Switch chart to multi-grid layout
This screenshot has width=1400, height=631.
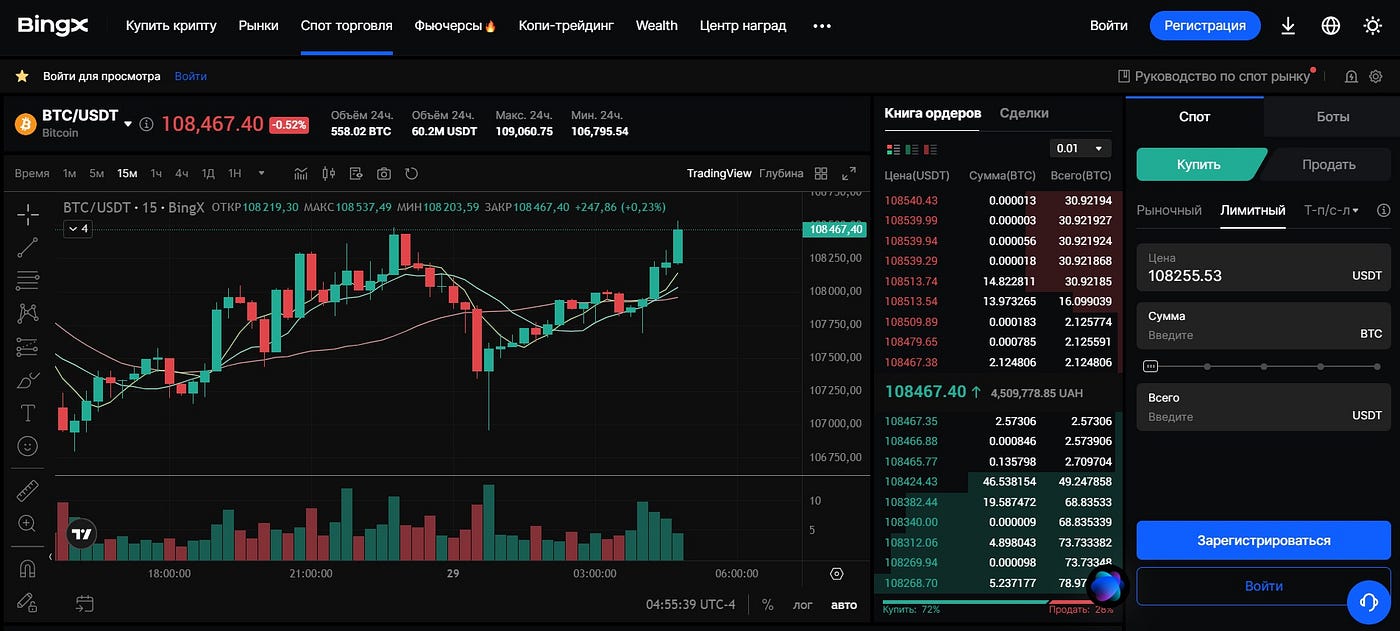[x=821, y=173]
